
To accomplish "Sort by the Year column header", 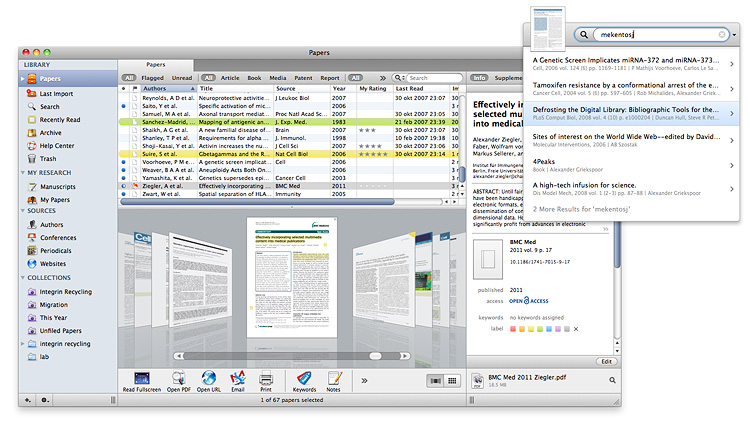I will (x=343, y=89).
